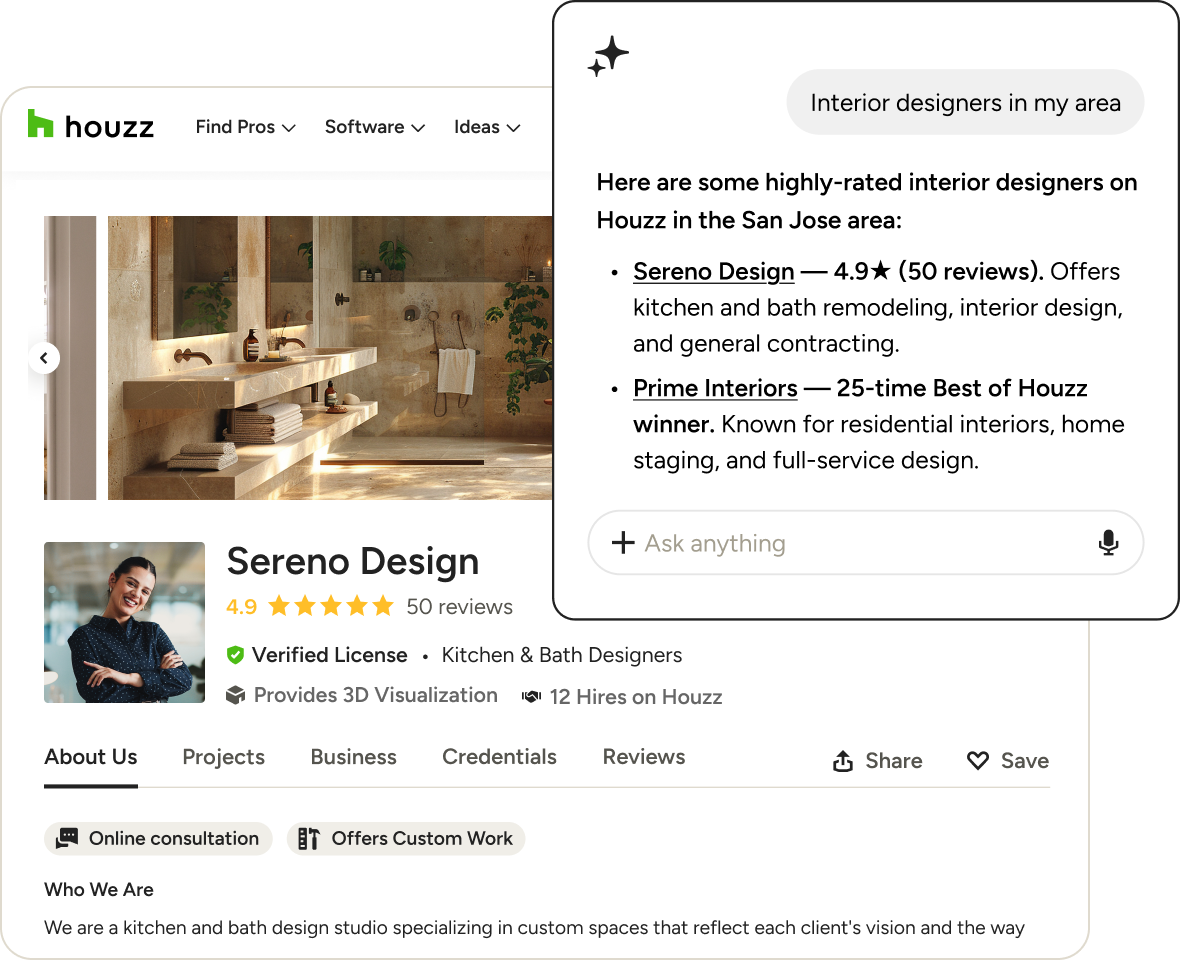This screenshot has height=960, width=1180.
Task: Click the Online consultation chip
Action: (x=158, y=838)
